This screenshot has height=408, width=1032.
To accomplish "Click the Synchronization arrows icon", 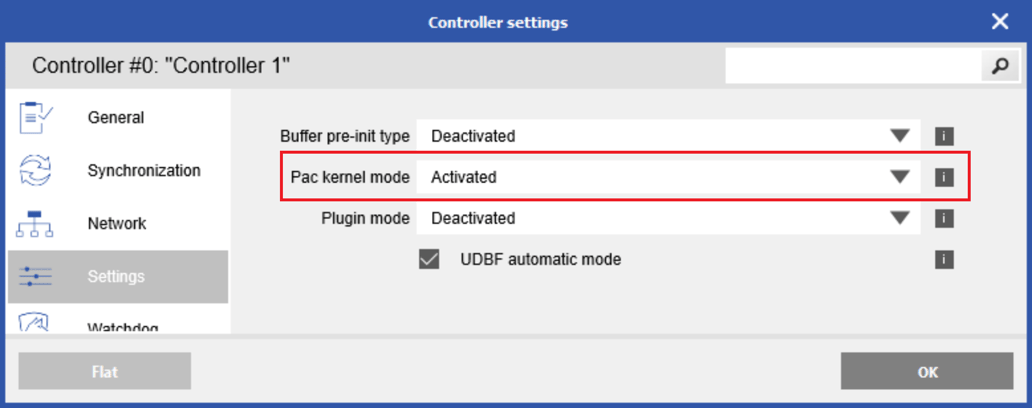I will (36, 171).
